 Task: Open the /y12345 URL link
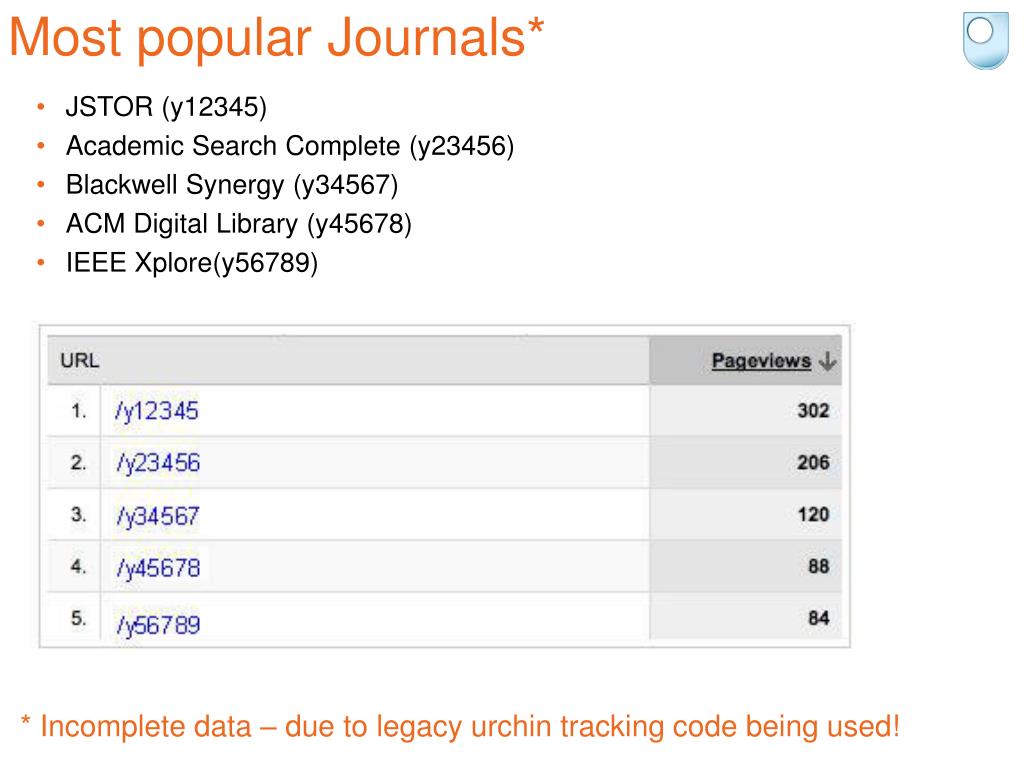click(156, 411)
